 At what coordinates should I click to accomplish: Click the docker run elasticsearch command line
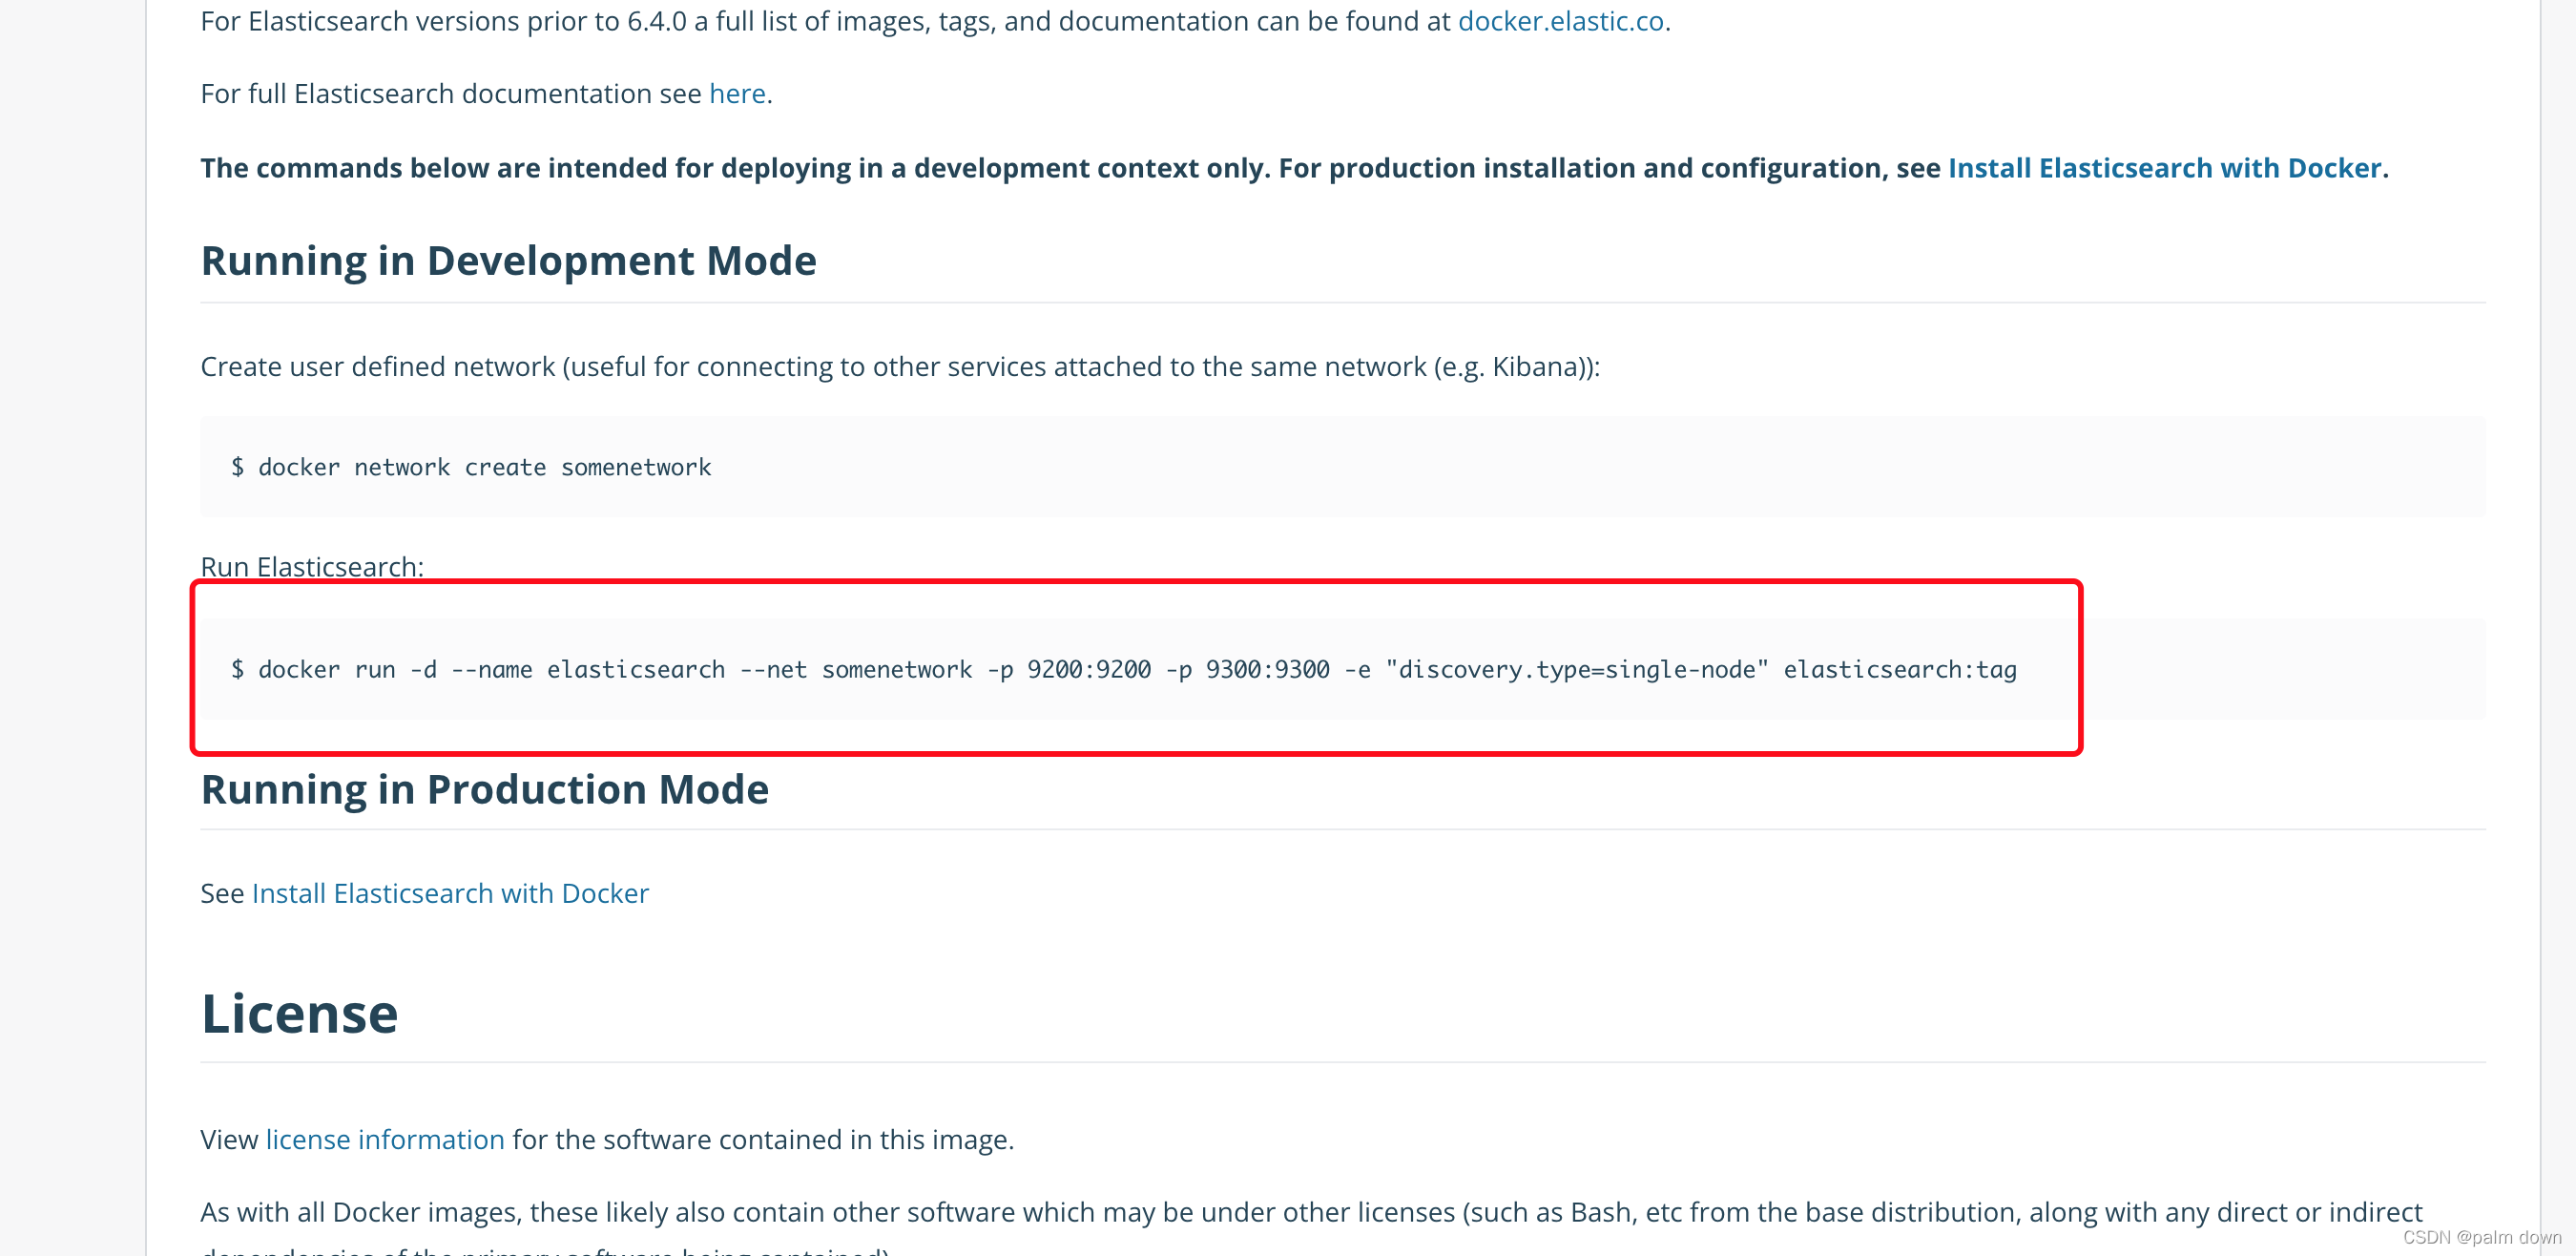click(x=1123, y=669)
